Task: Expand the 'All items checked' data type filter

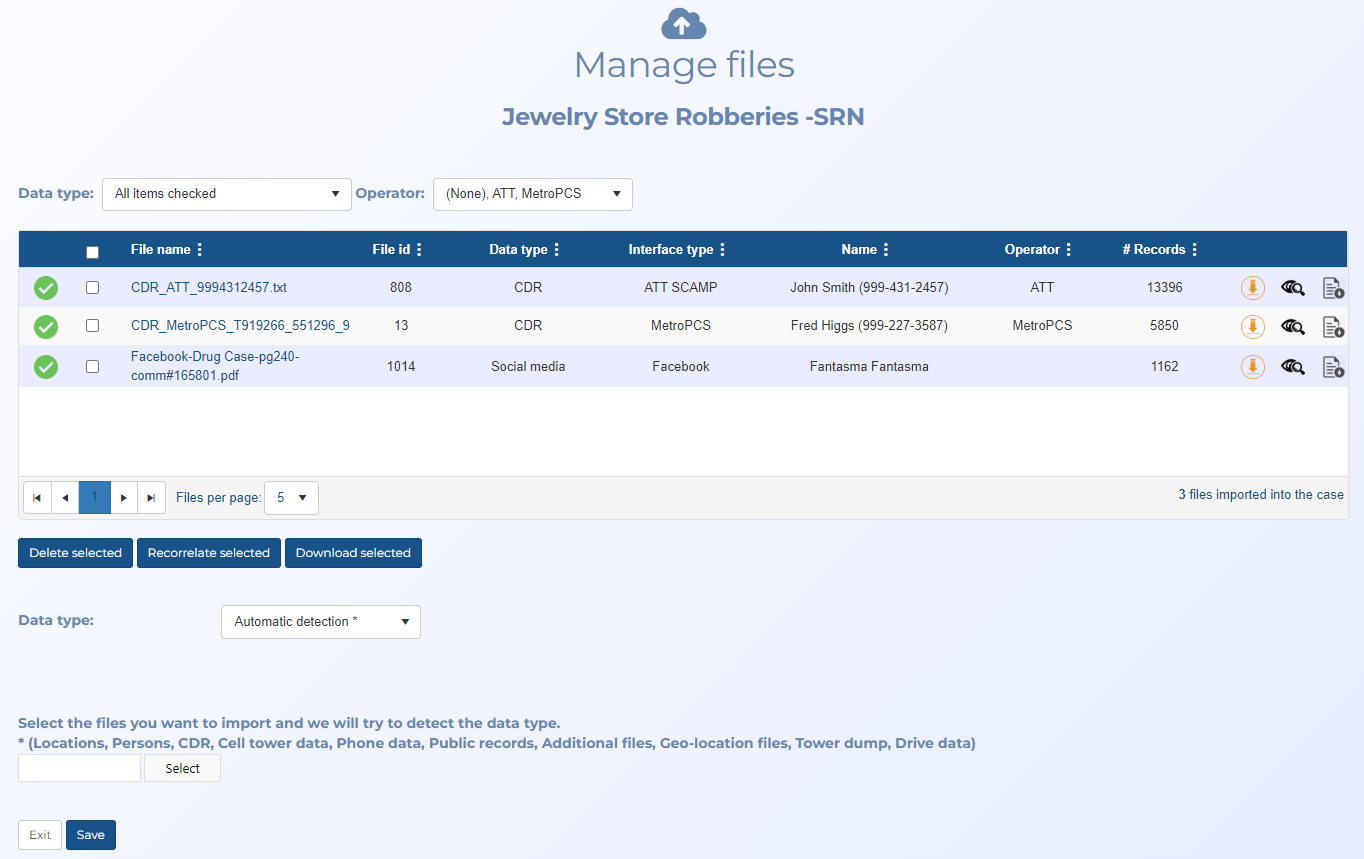Action: 227,194
